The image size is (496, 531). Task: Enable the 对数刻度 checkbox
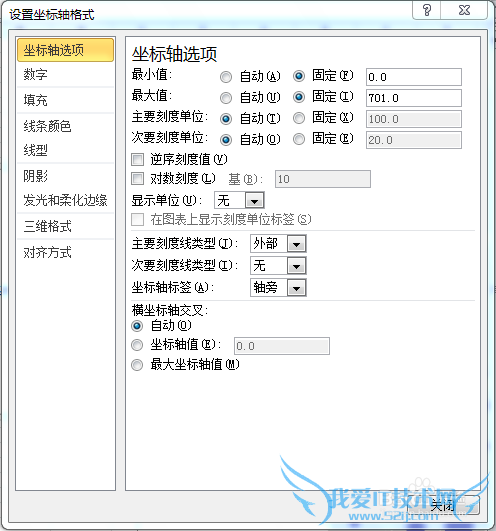pos(137,178)
